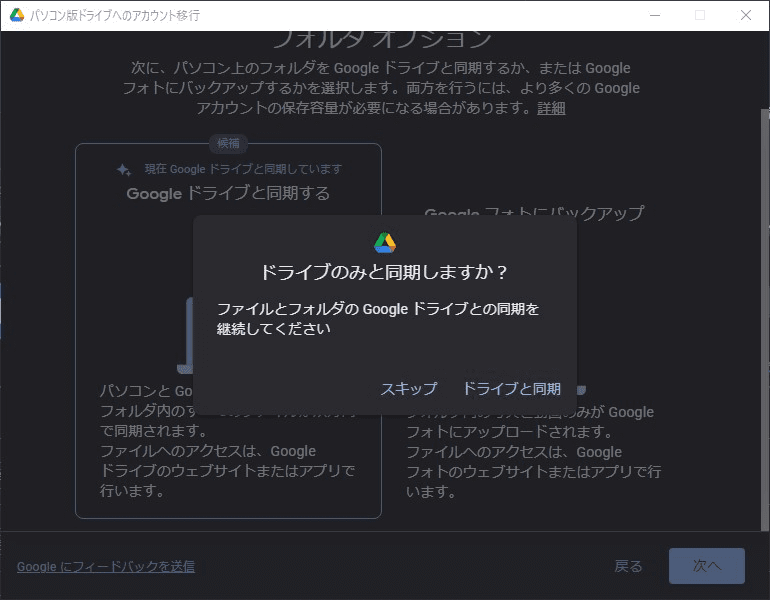
Task: Confirm with ドライブと同期 button
Action: (512, 389)
